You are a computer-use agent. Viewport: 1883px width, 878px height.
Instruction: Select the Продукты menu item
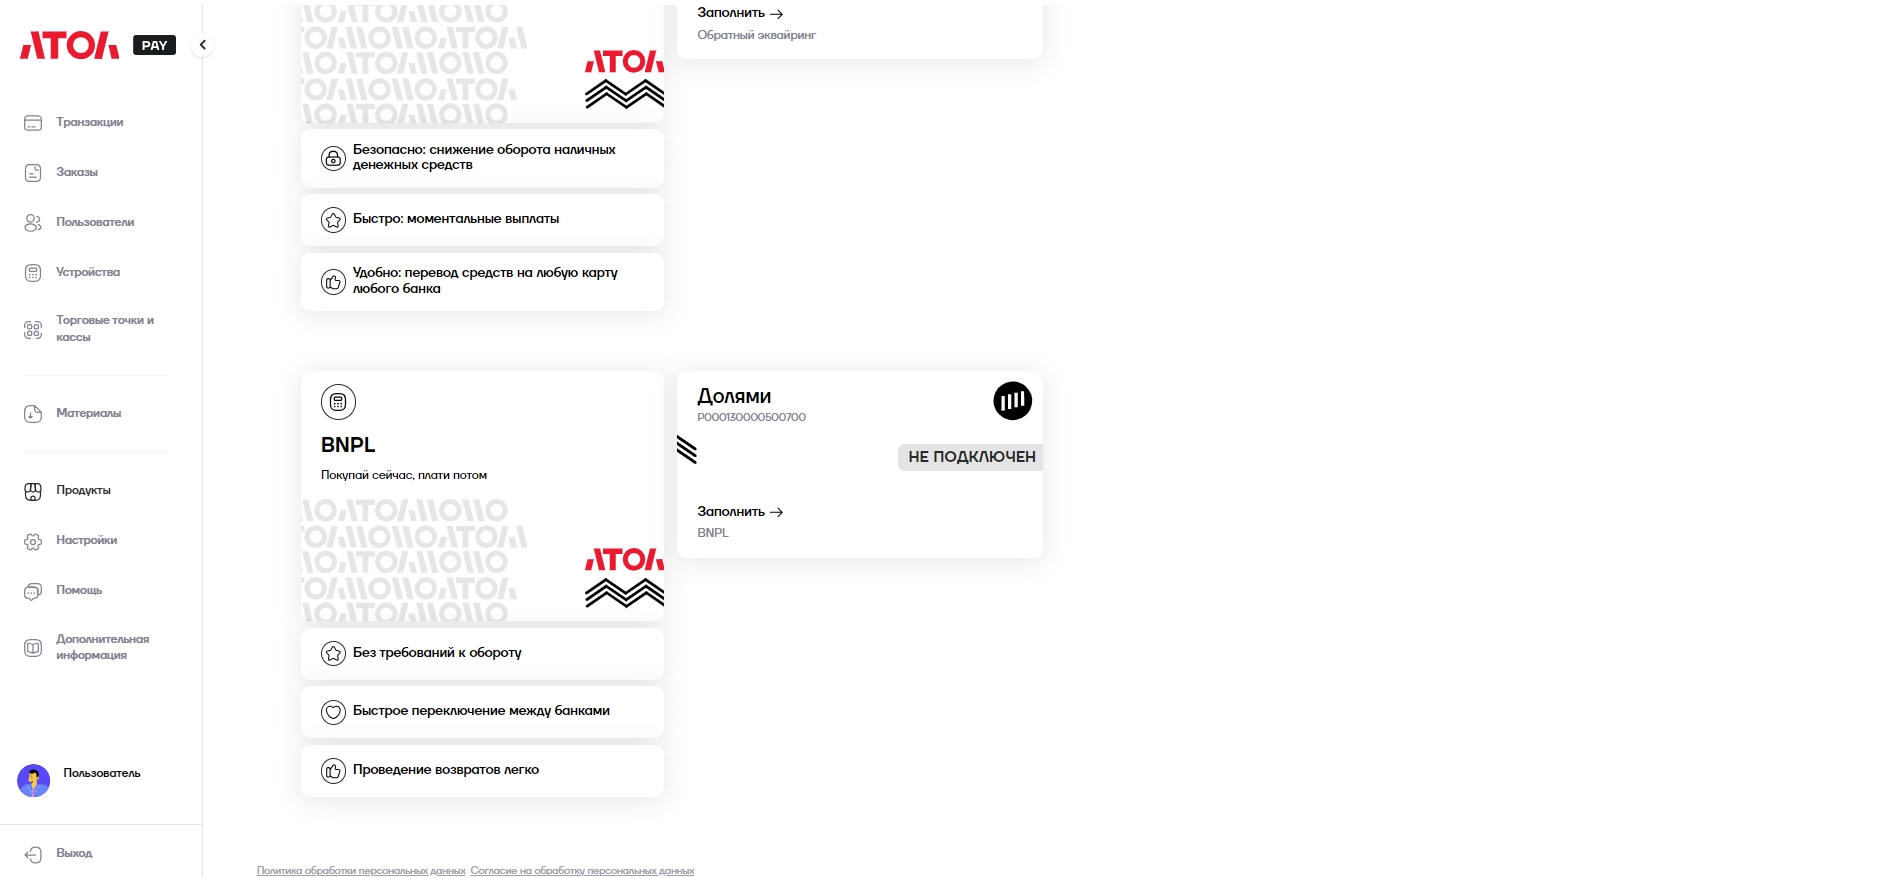84,490
